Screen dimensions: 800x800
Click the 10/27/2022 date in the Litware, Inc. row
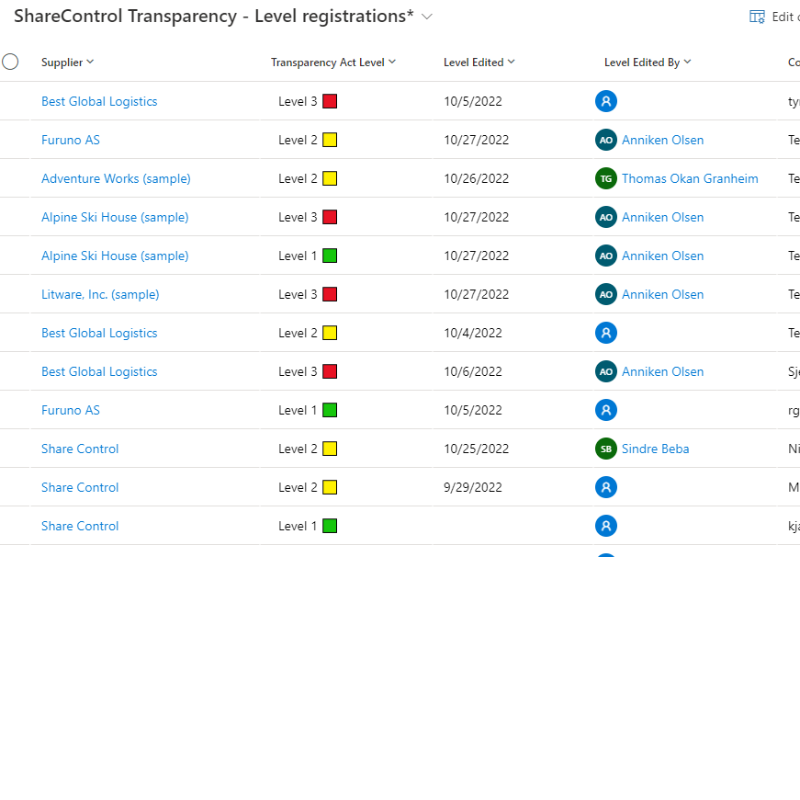pos(476,294)
